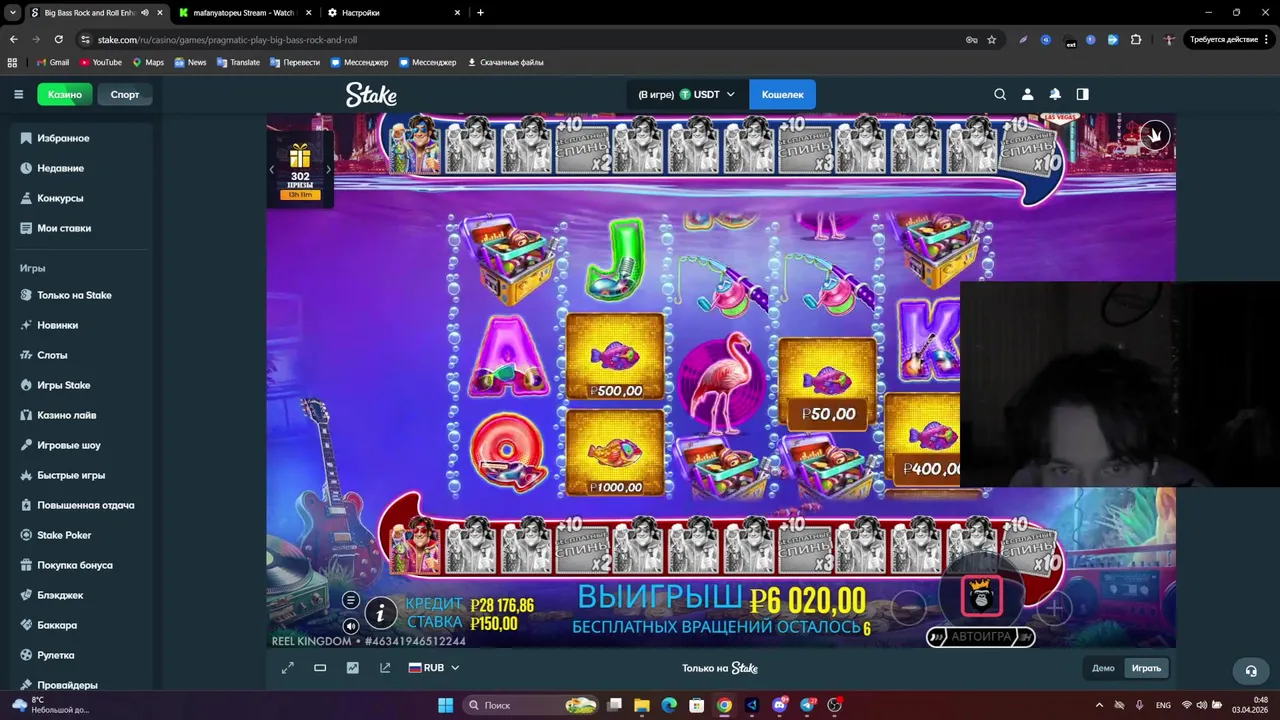Open Stake site search magnifier

[1000, 94]
